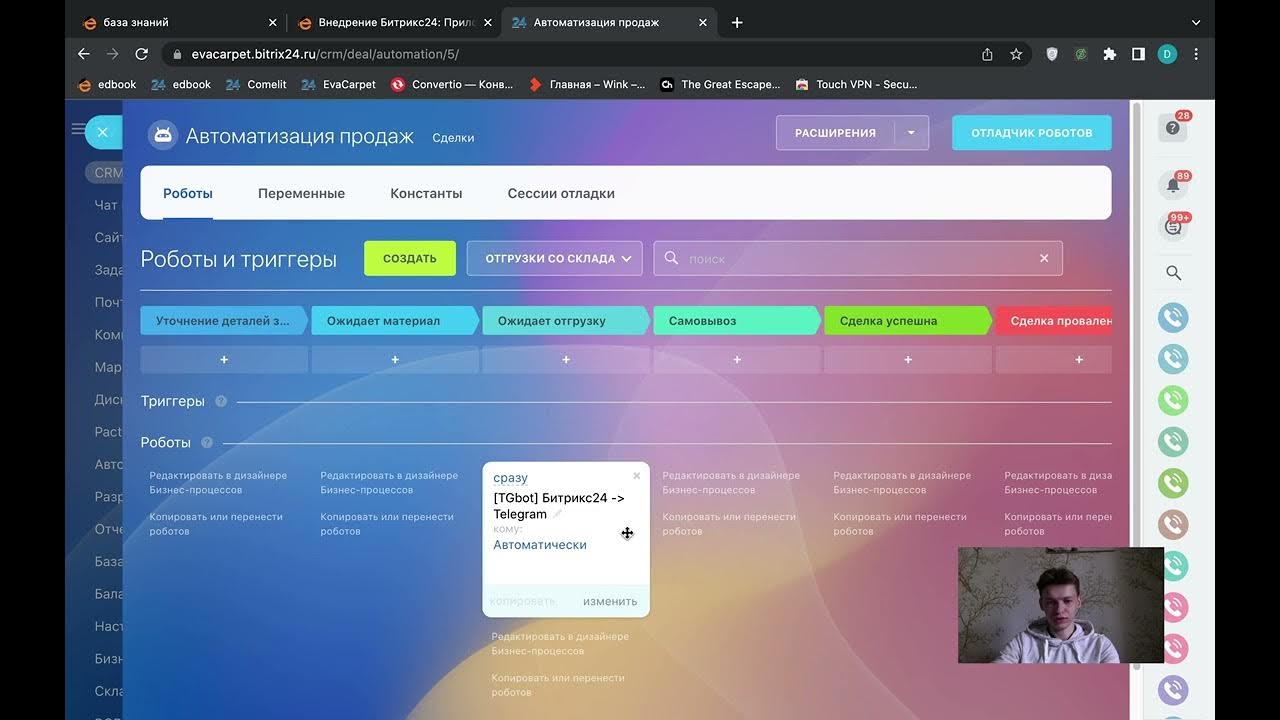
Task: Toggle the left hamburger menu
Action: pos(78,129)
